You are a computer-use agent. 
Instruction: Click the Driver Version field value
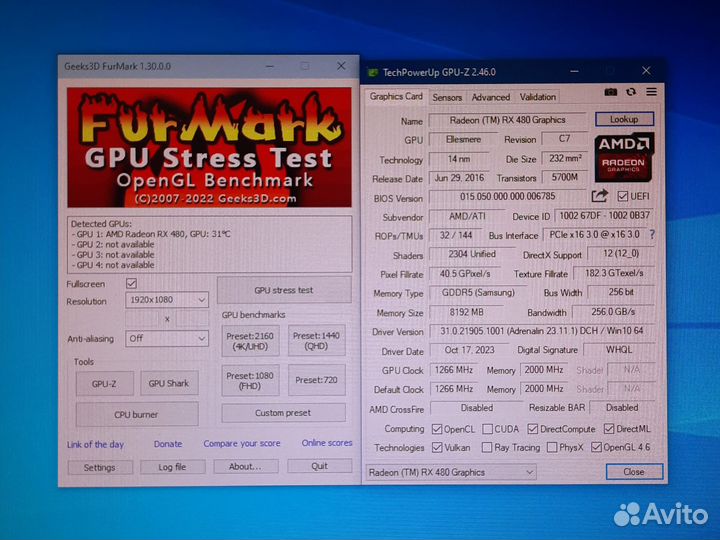click(542, 331)
